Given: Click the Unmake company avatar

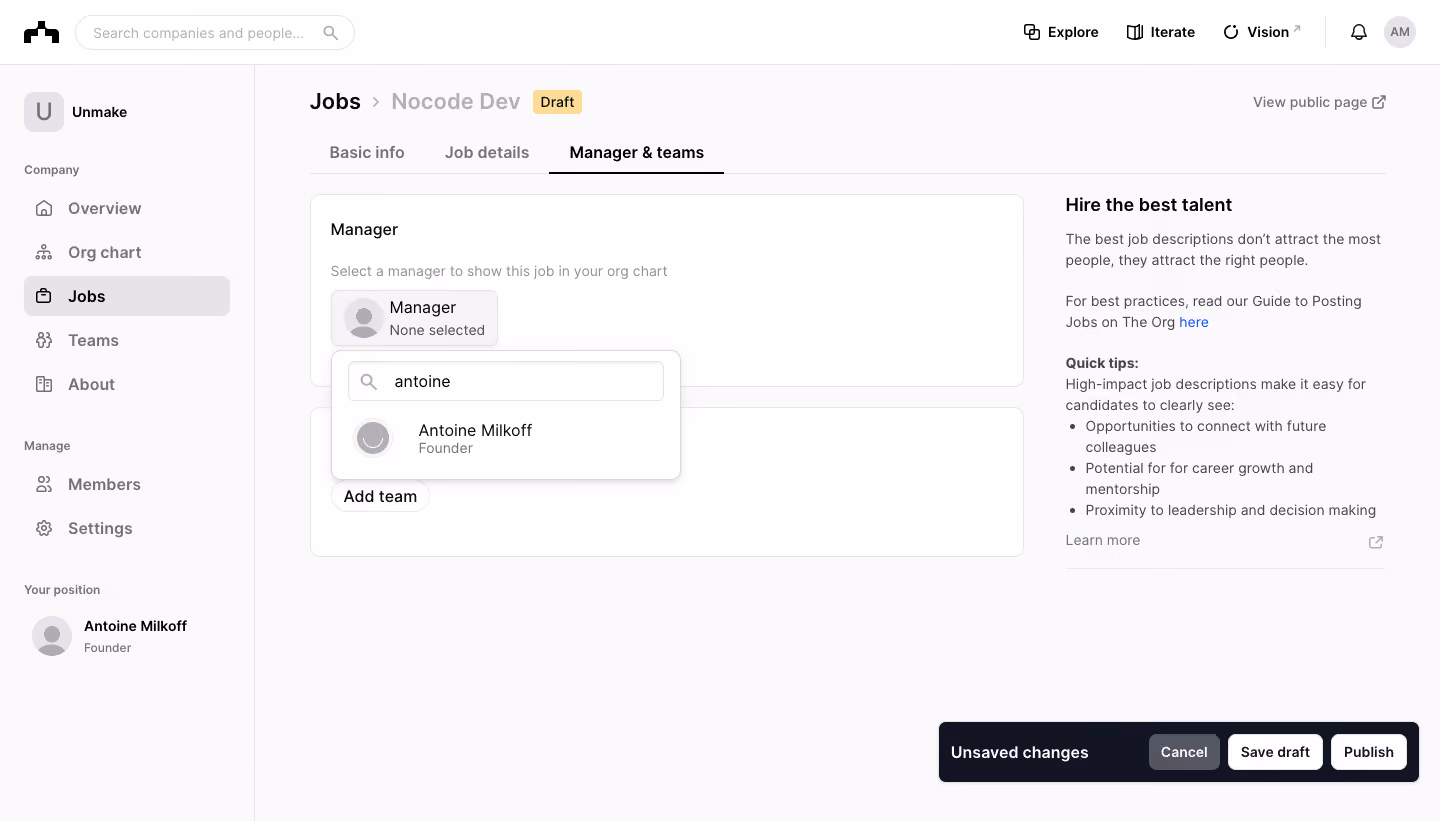Looking at the screenshot, I should coord(44,112).
